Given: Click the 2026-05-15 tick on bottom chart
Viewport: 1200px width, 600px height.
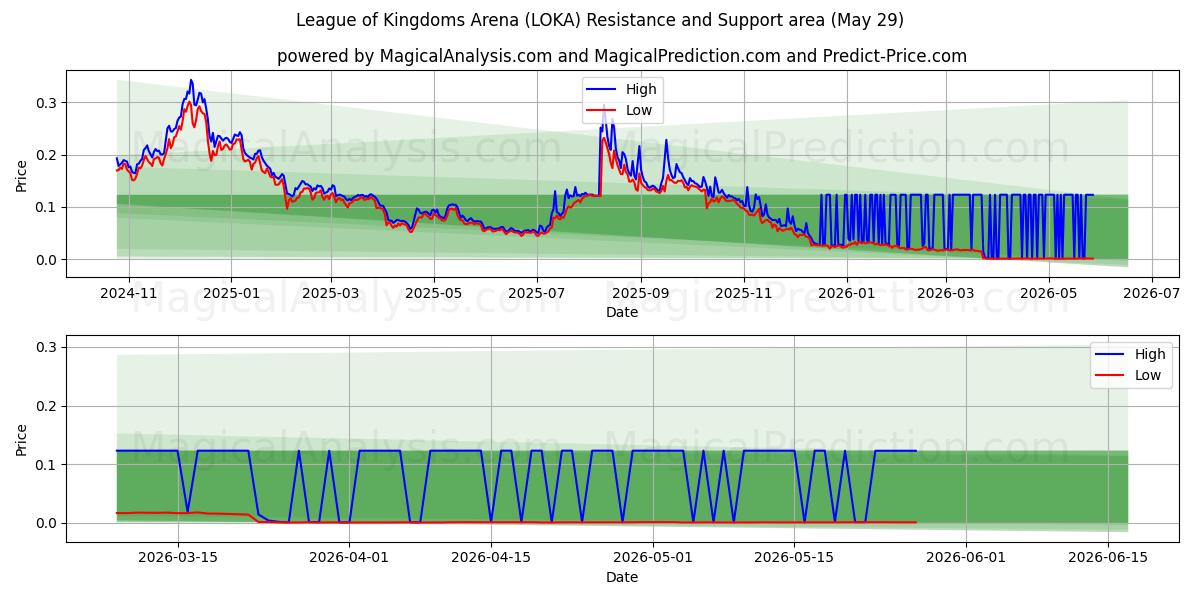Looking at the screenshot, I should 794,560.
